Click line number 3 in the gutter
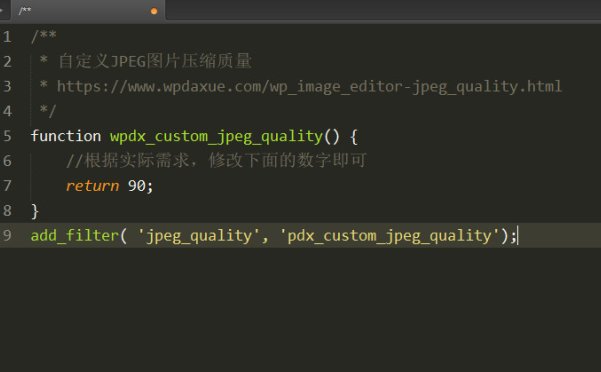 tap(7, 87)
